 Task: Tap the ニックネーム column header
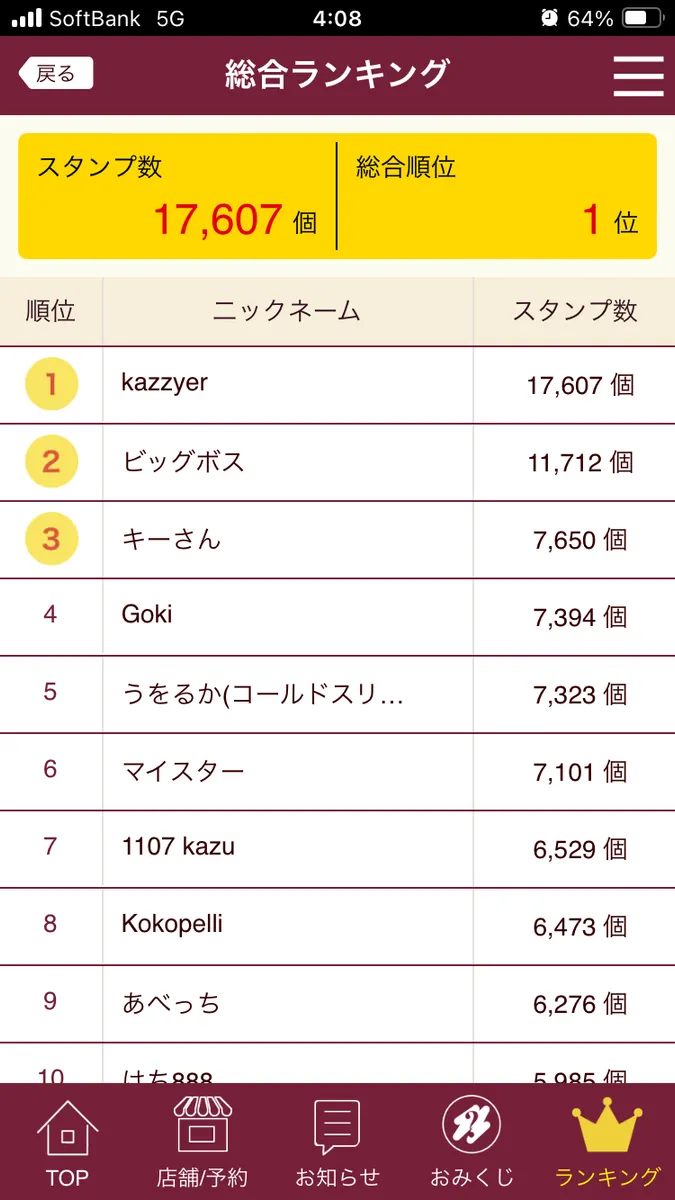286,311
